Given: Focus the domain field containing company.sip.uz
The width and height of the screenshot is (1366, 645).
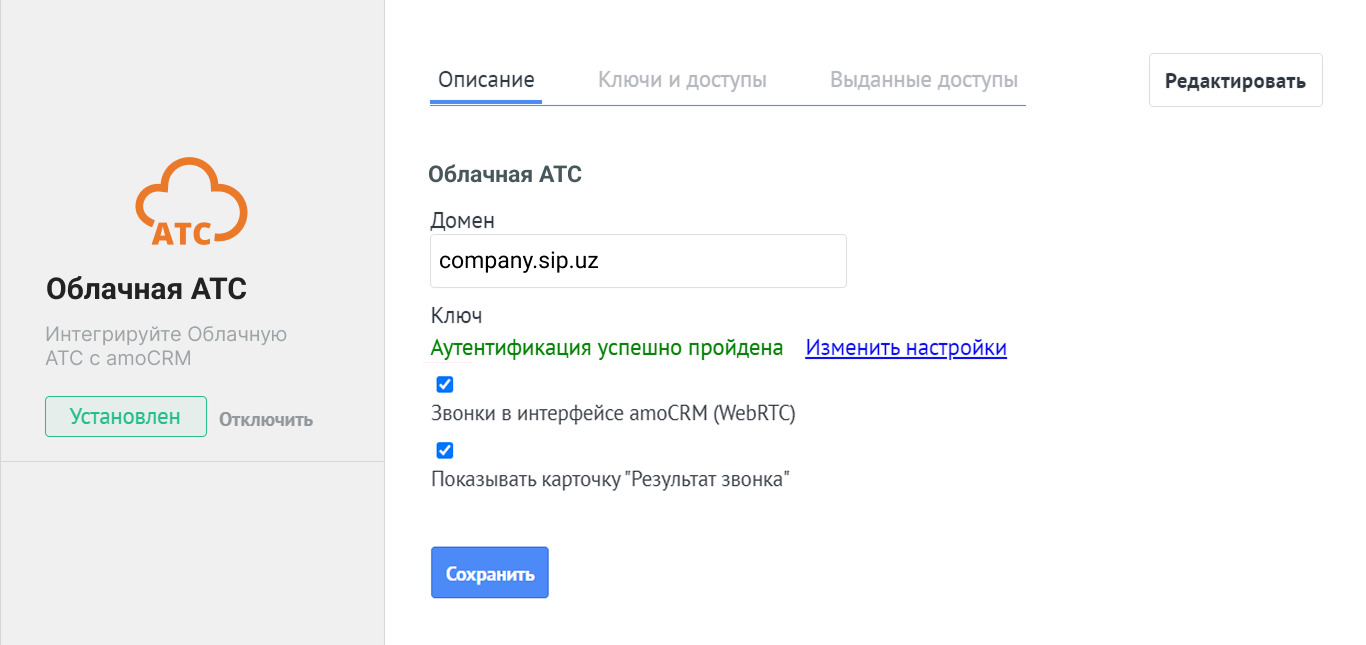Looking at the screenshot, I should click(x=638, y=262).
